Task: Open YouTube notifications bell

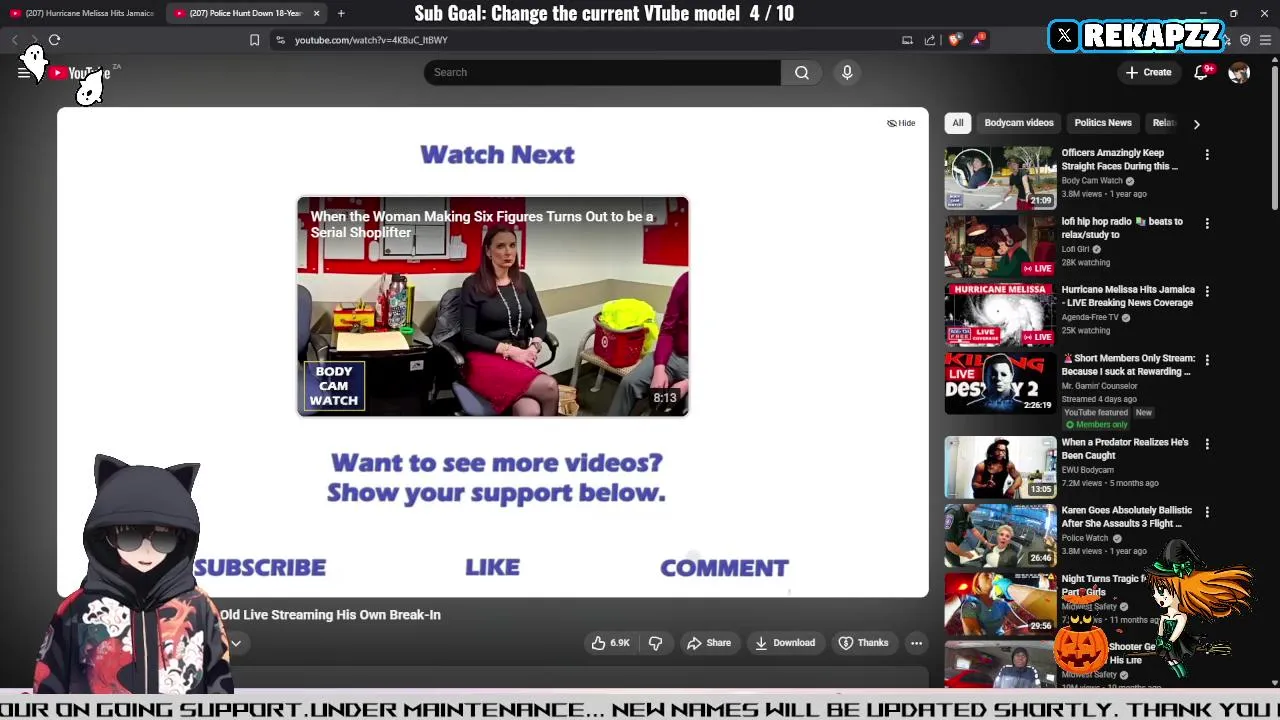Action: tap(1201, 72)
